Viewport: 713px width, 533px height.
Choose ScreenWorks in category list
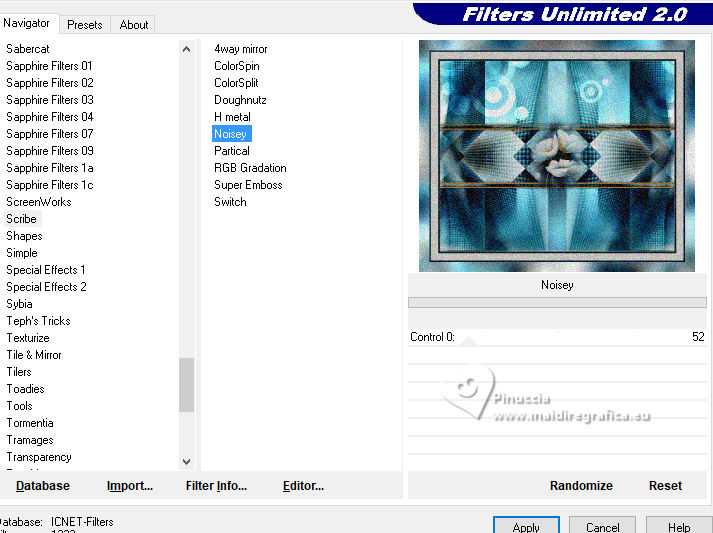39,202
